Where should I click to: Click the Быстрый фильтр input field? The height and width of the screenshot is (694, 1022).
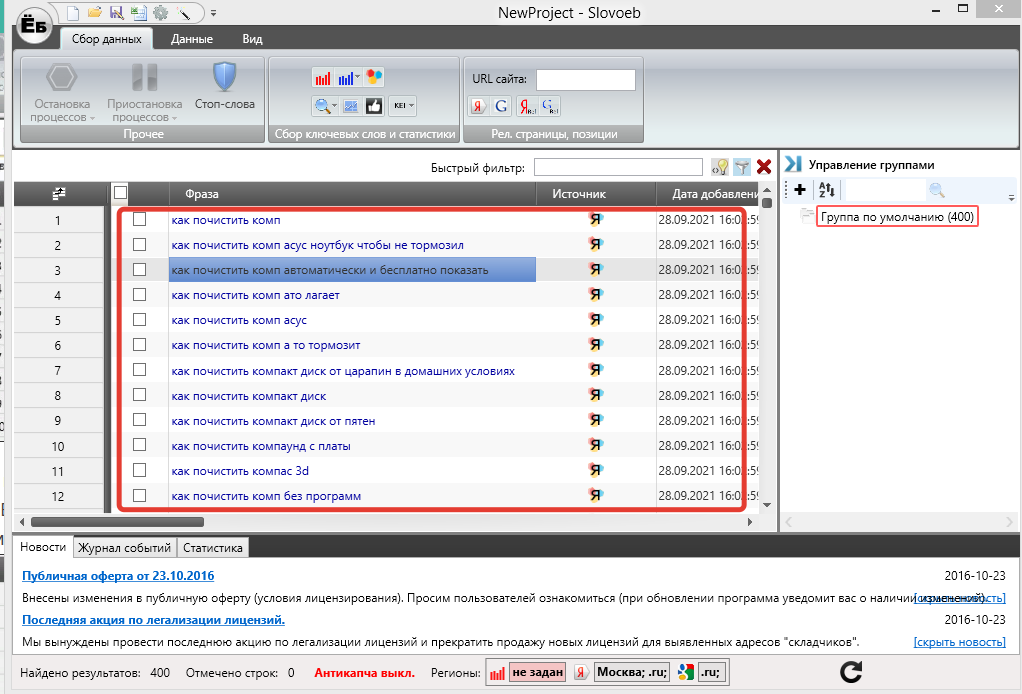point(618,167)
